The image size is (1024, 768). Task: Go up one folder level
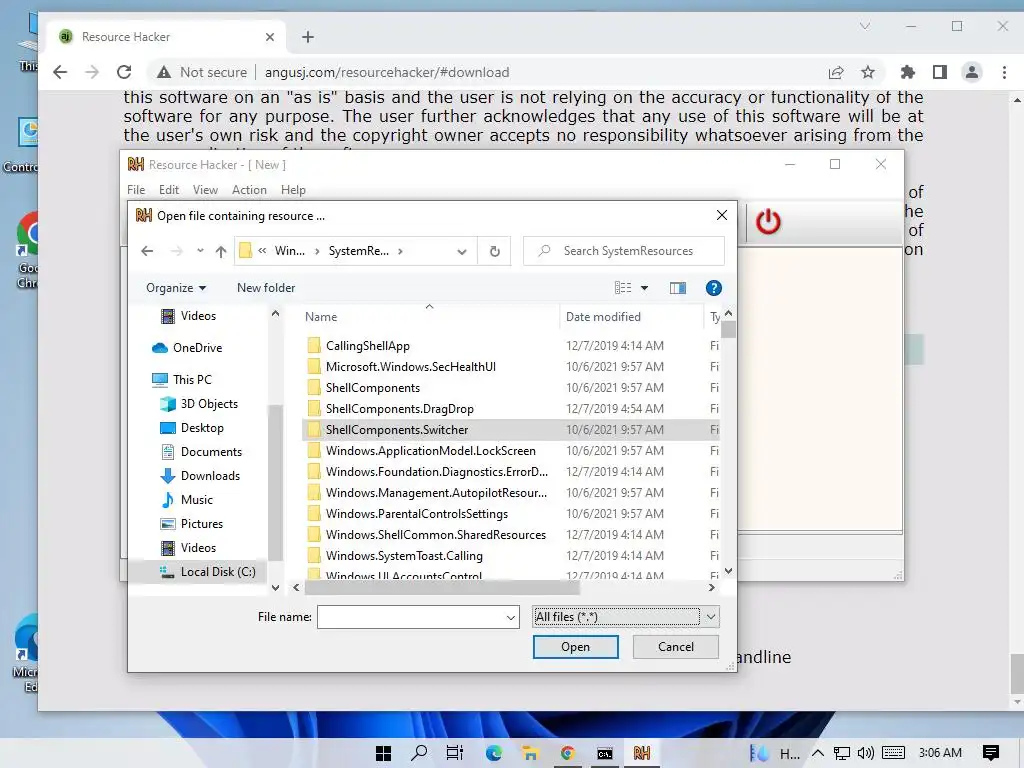221,251
